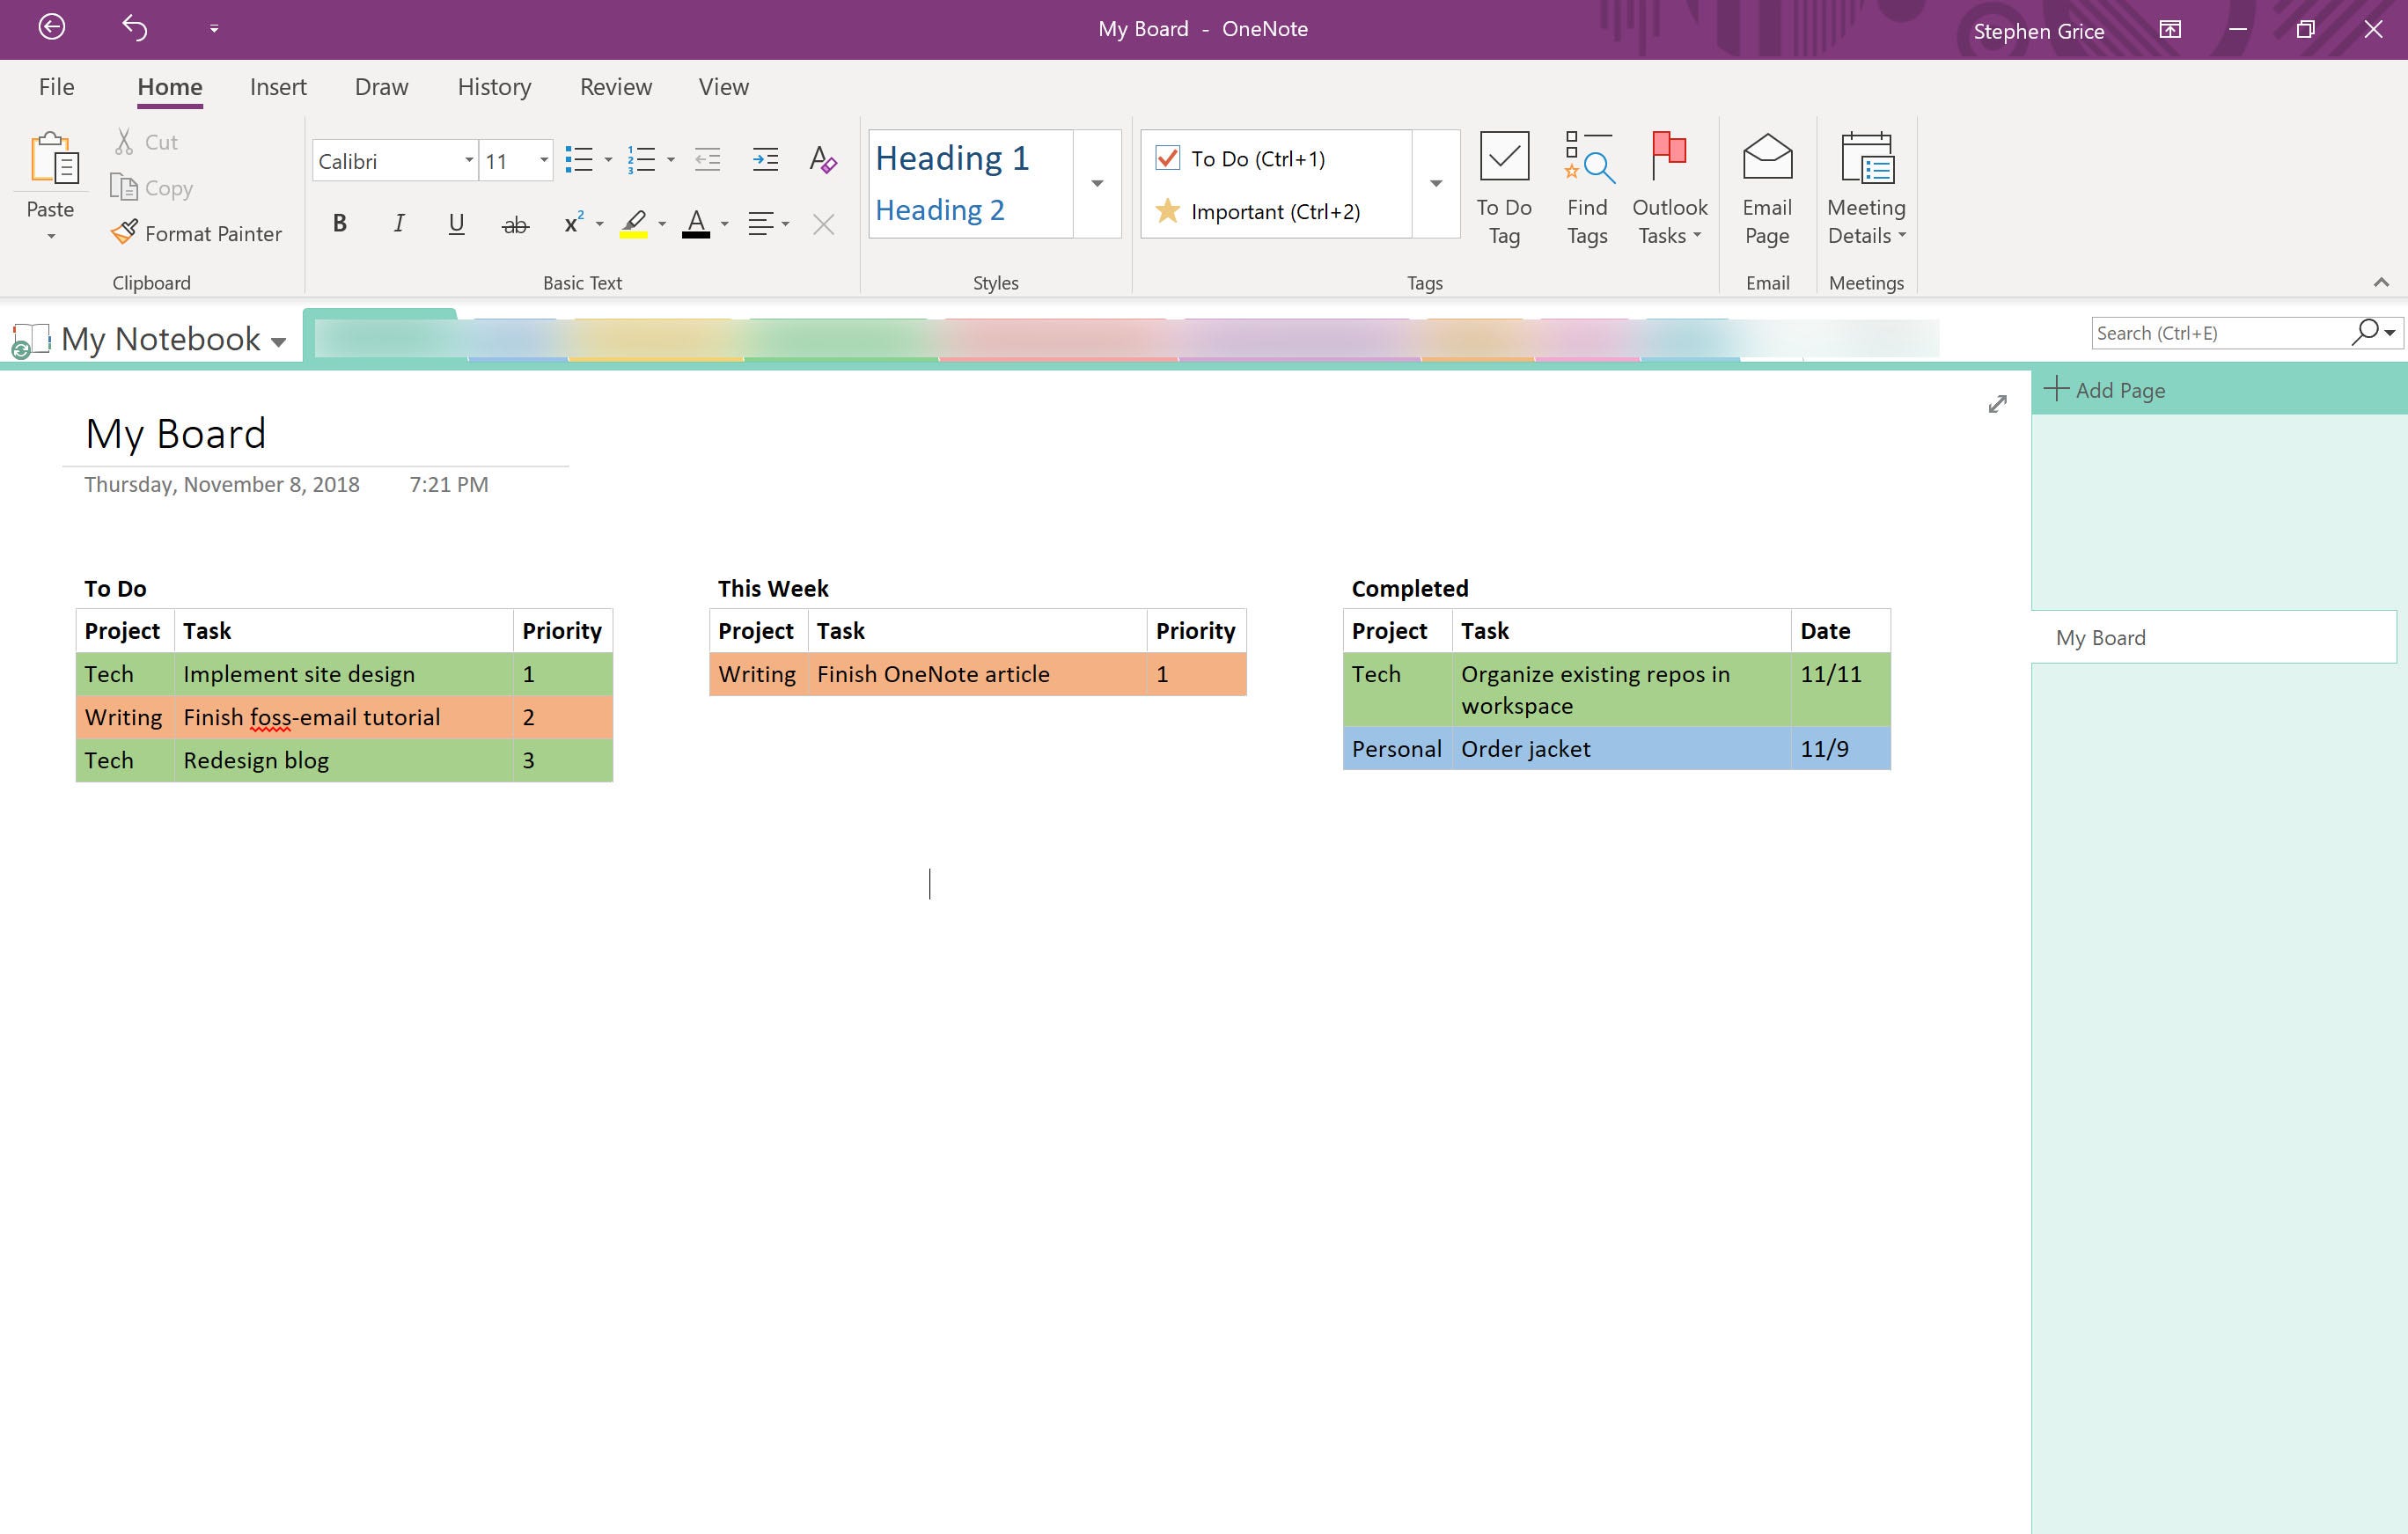The width and height of the screenshot is (2408, 1534).
Task: Click the Draw tab in ribbon
Action: click(381, 86)
